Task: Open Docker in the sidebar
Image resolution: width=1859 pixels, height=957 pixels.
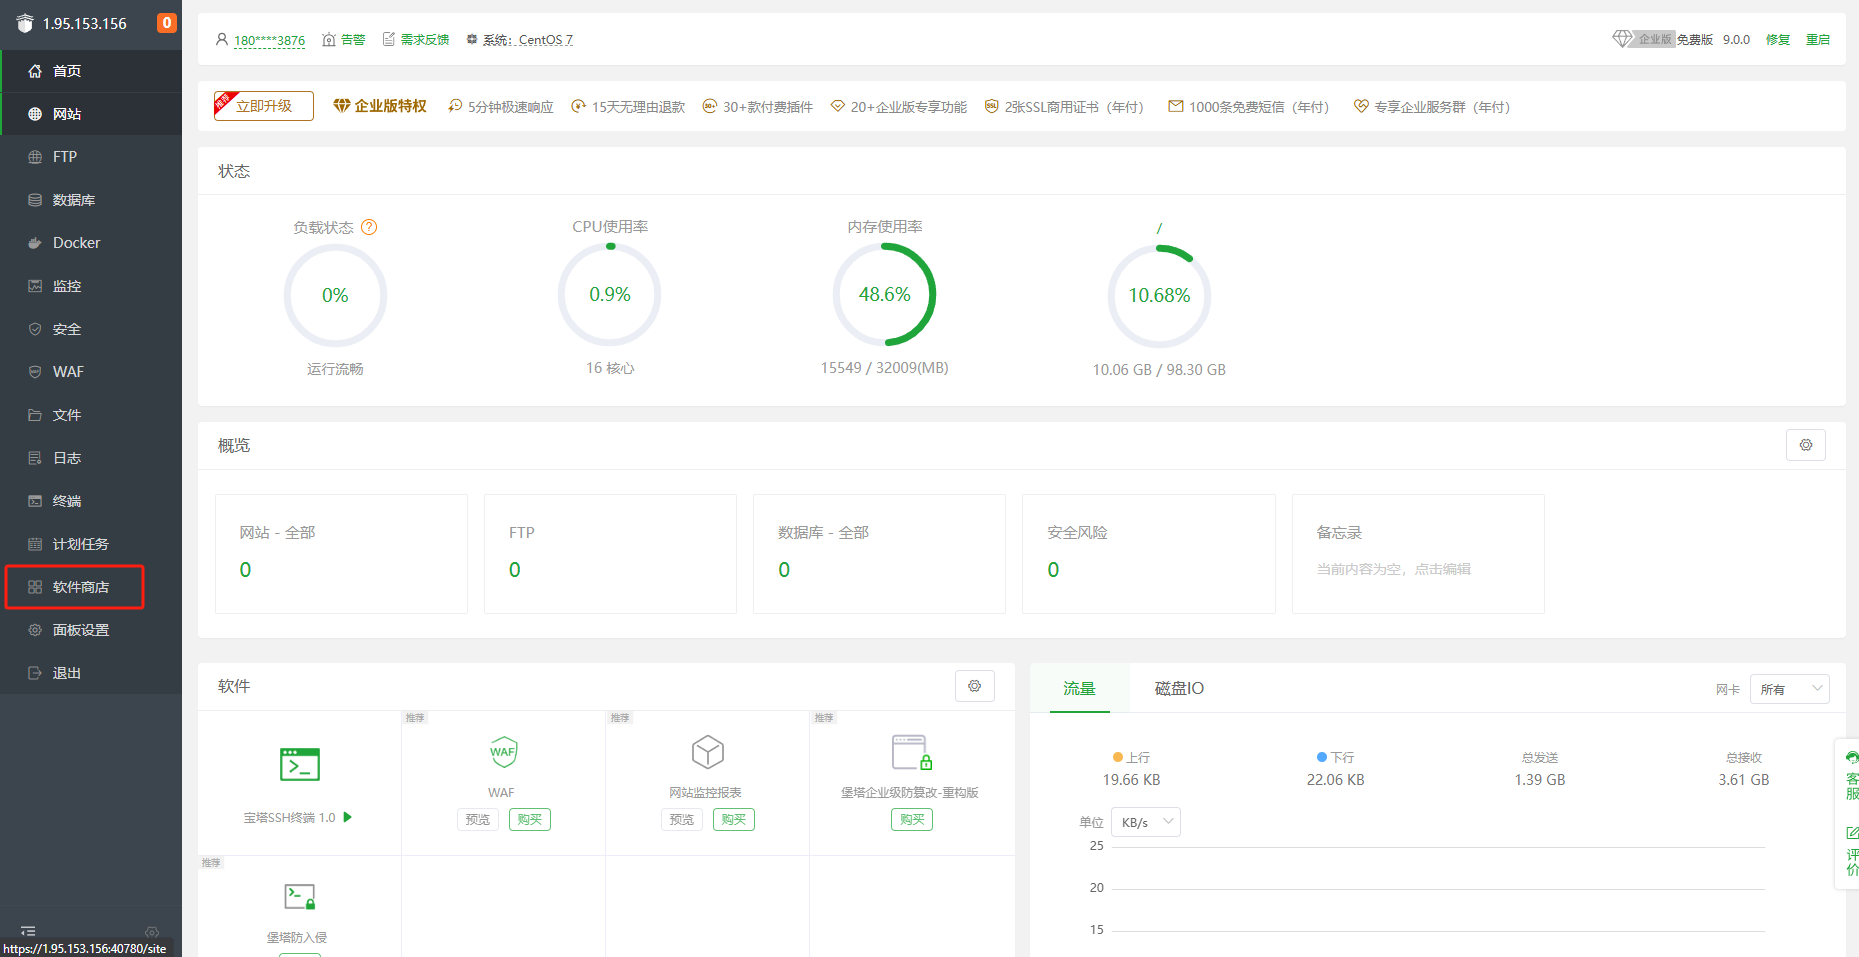Action: [91, 243]
